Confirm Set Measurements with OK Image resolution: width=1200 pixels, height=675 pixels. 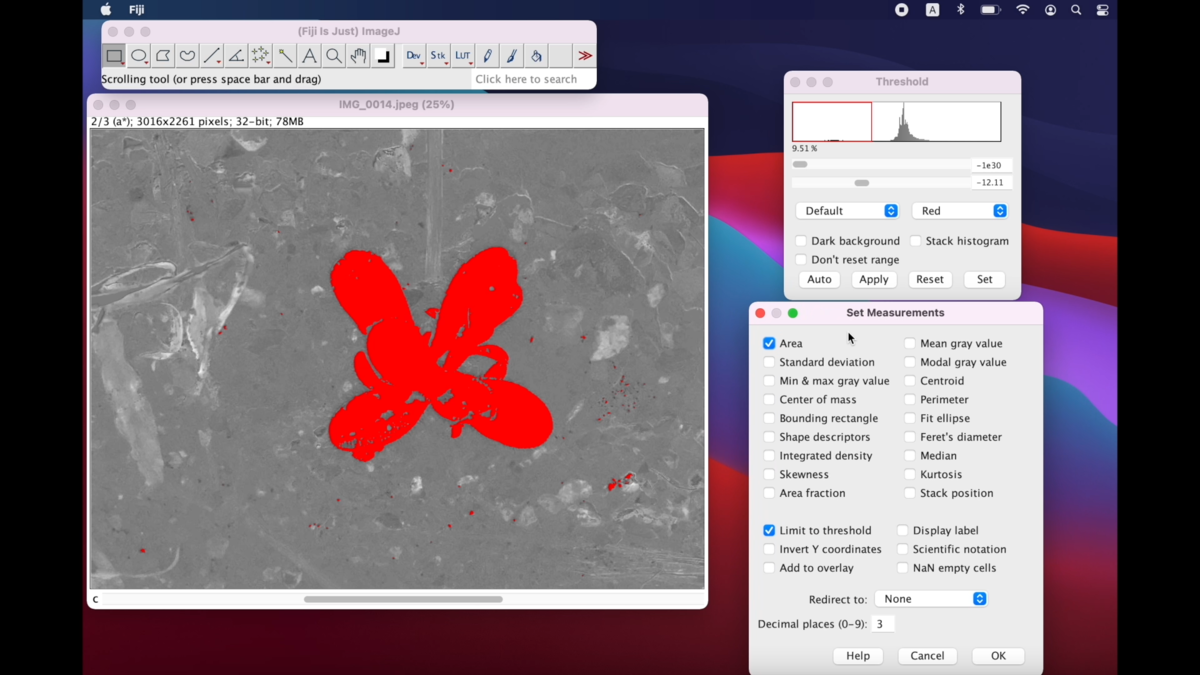click(998, 656)
